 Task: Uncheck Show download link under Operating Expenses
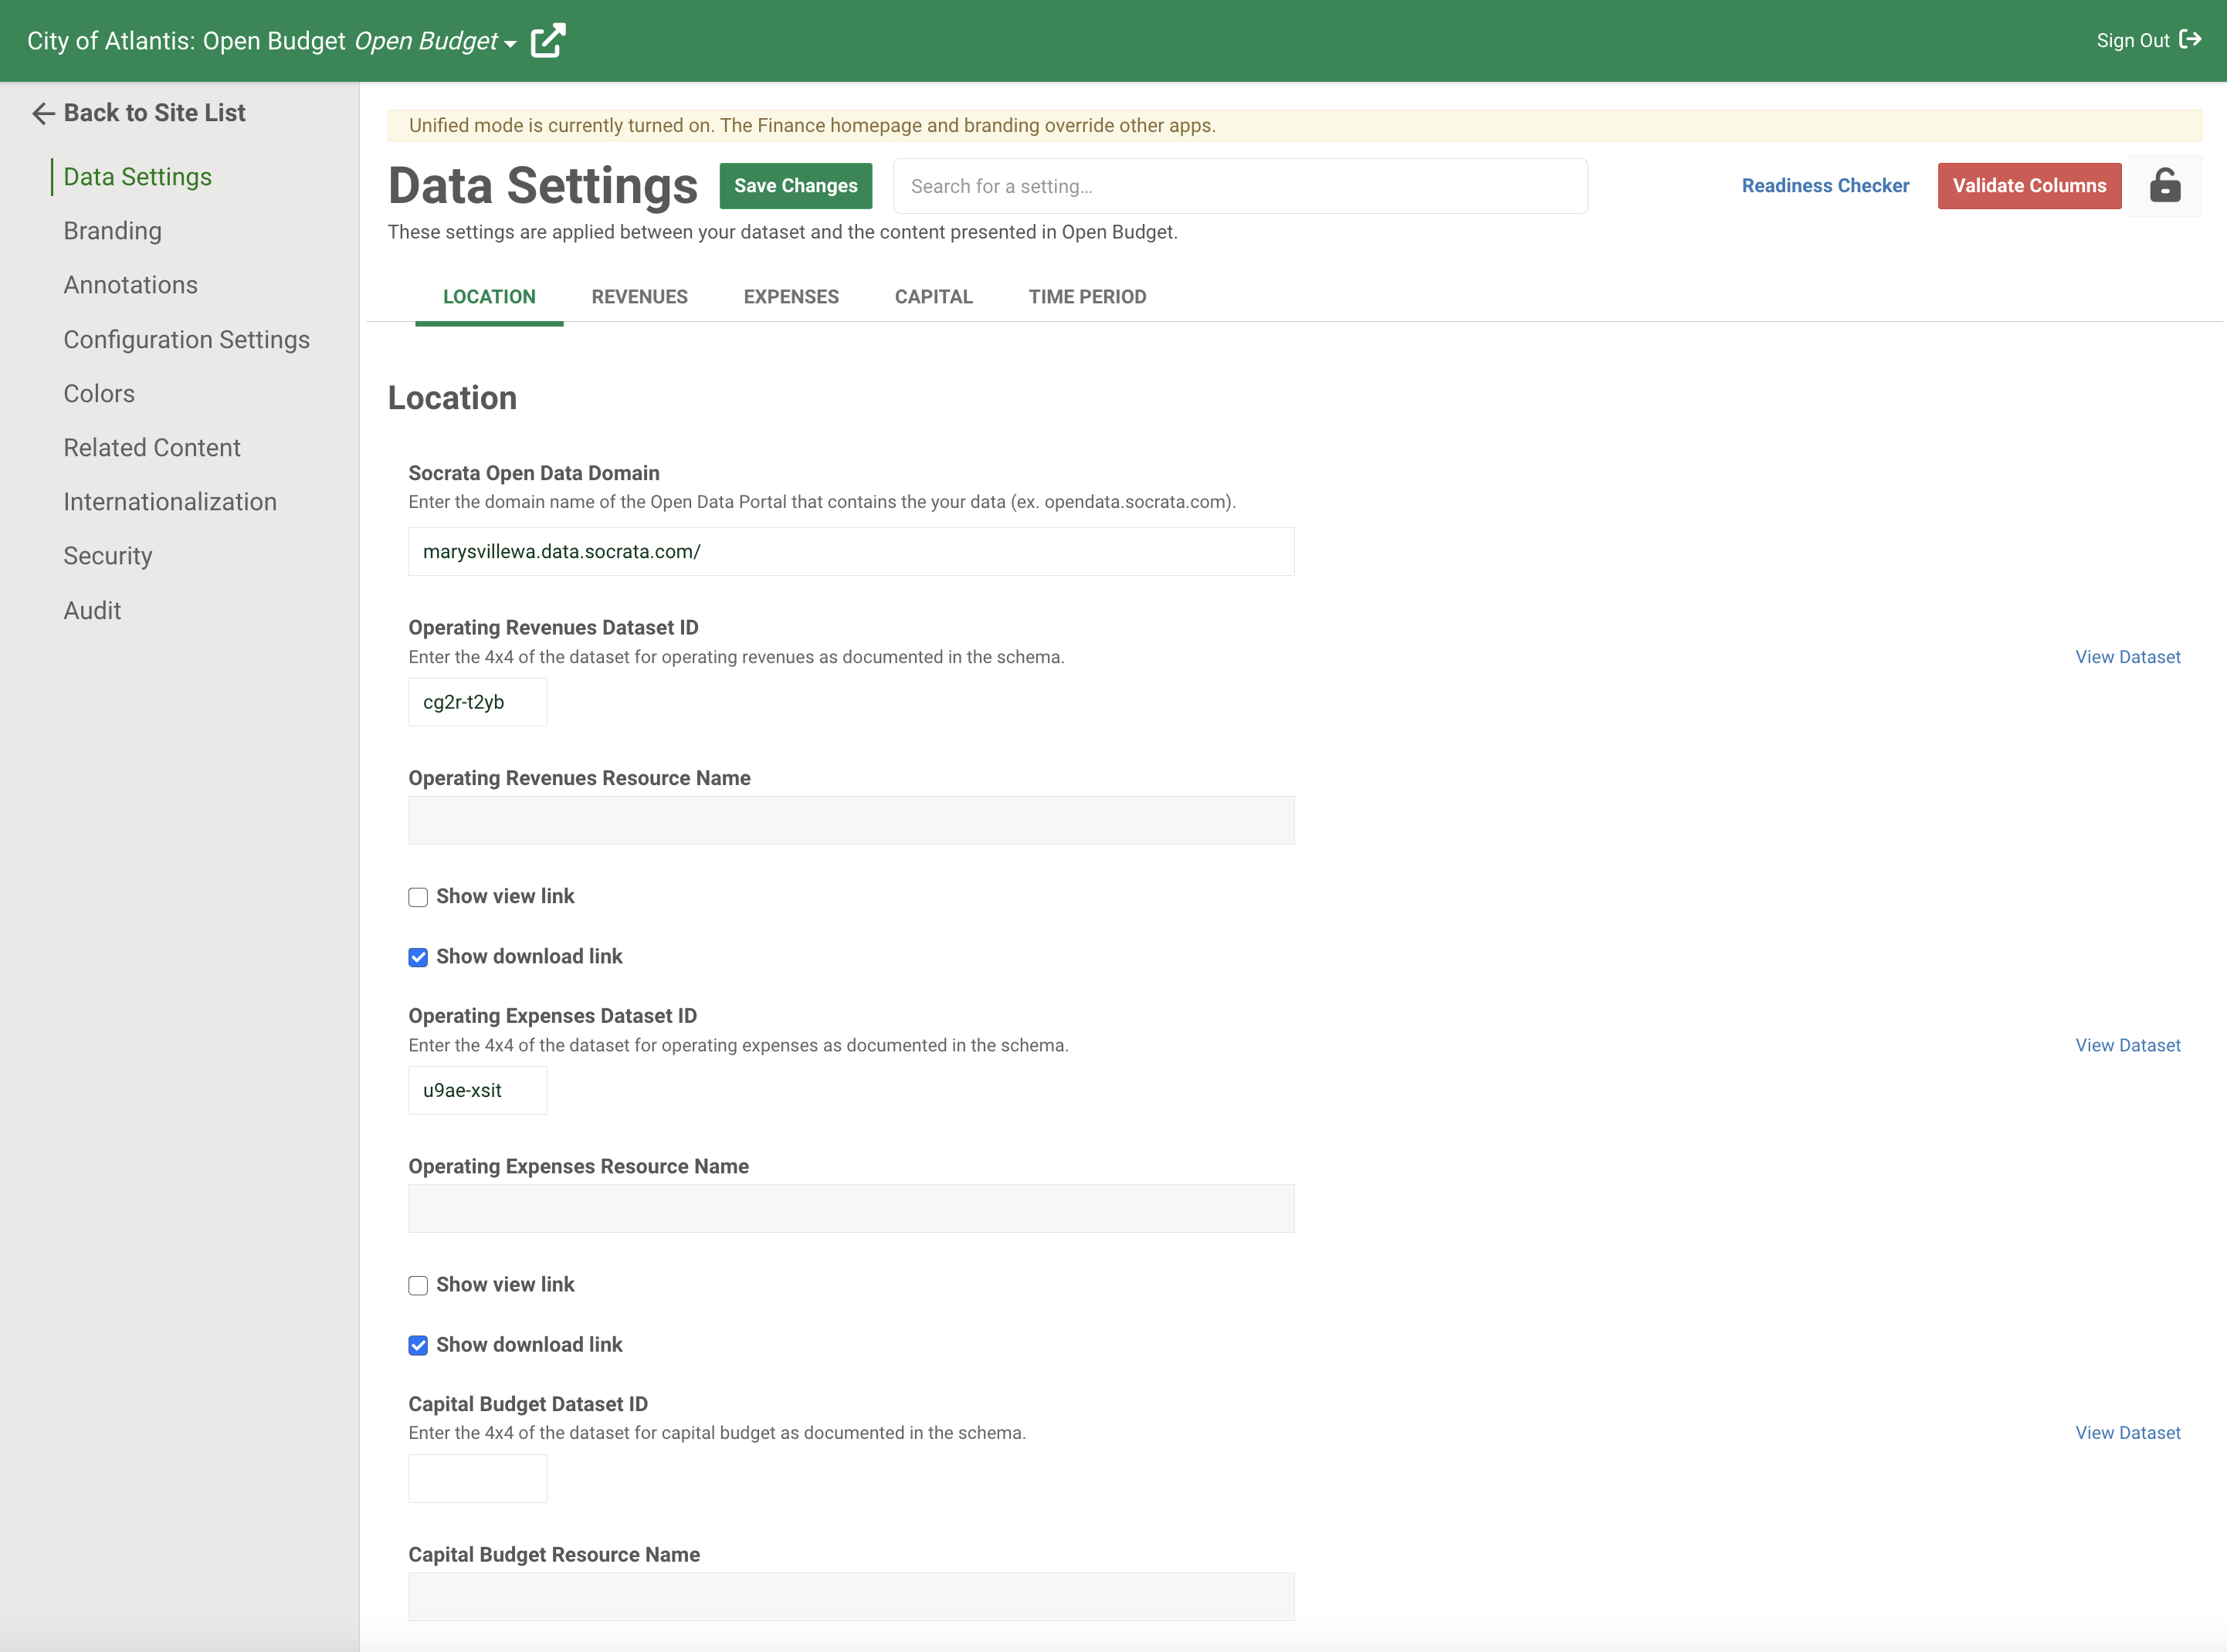tap(418, 1345)
